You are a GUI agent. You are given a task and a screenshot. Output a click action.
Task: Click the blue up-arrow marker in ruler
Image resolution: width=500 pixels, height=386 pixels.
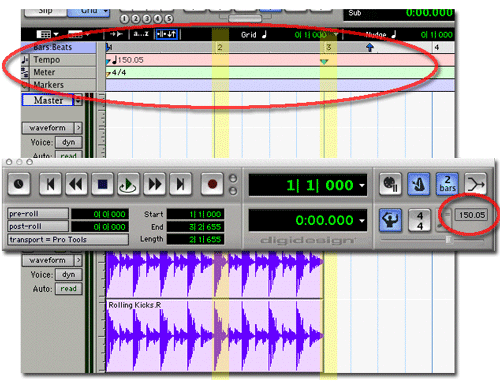coord(370,47)
